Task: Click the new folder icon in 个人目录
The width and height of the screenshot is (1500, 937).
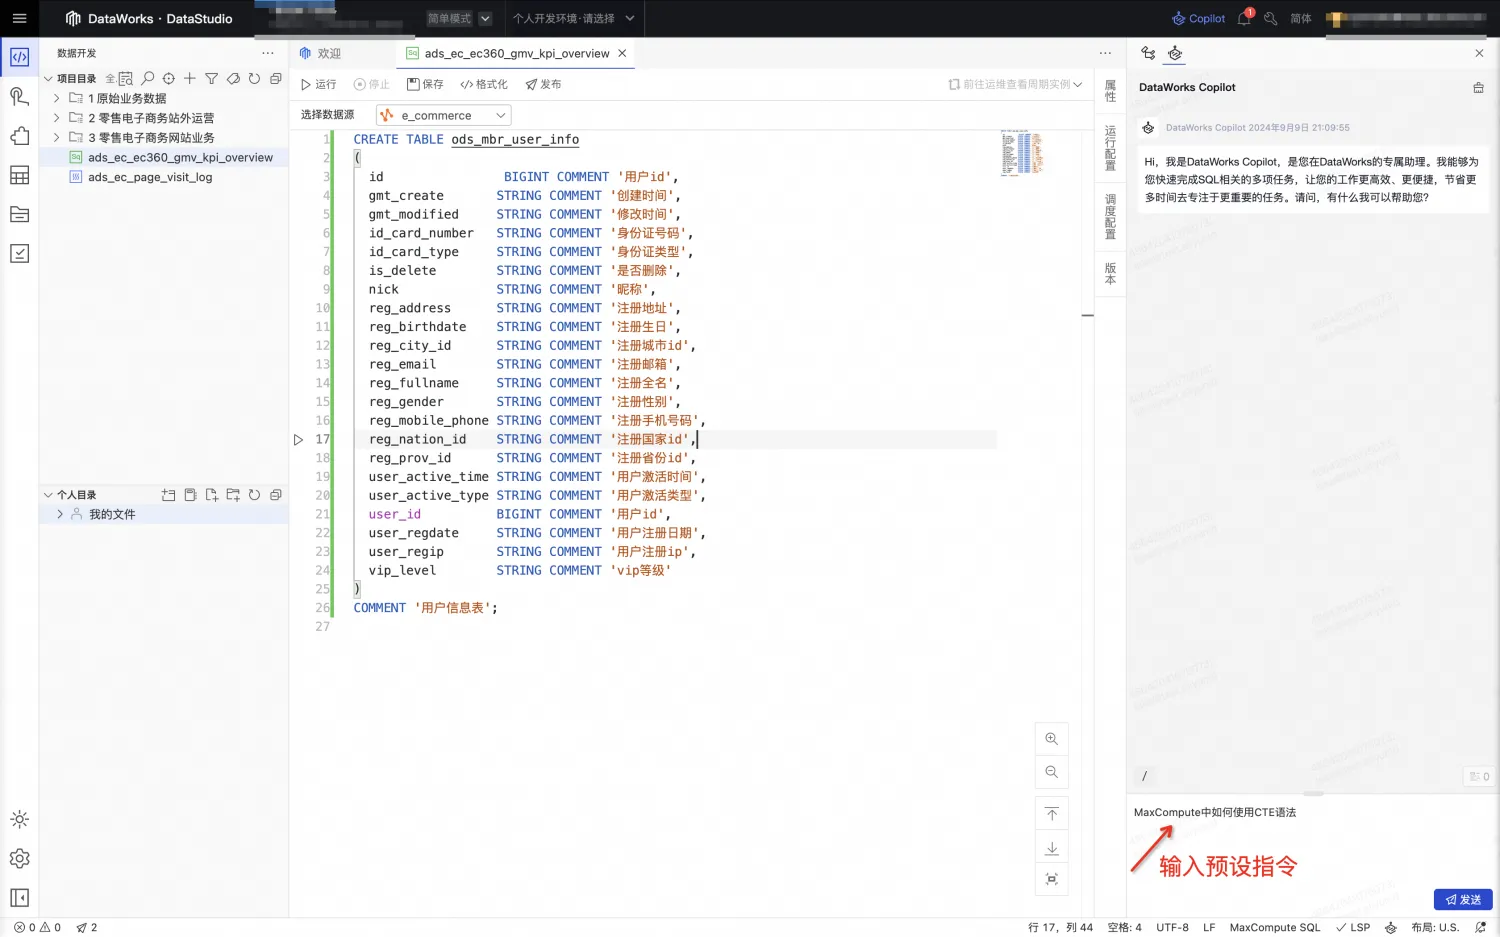Action: point(233,495)
